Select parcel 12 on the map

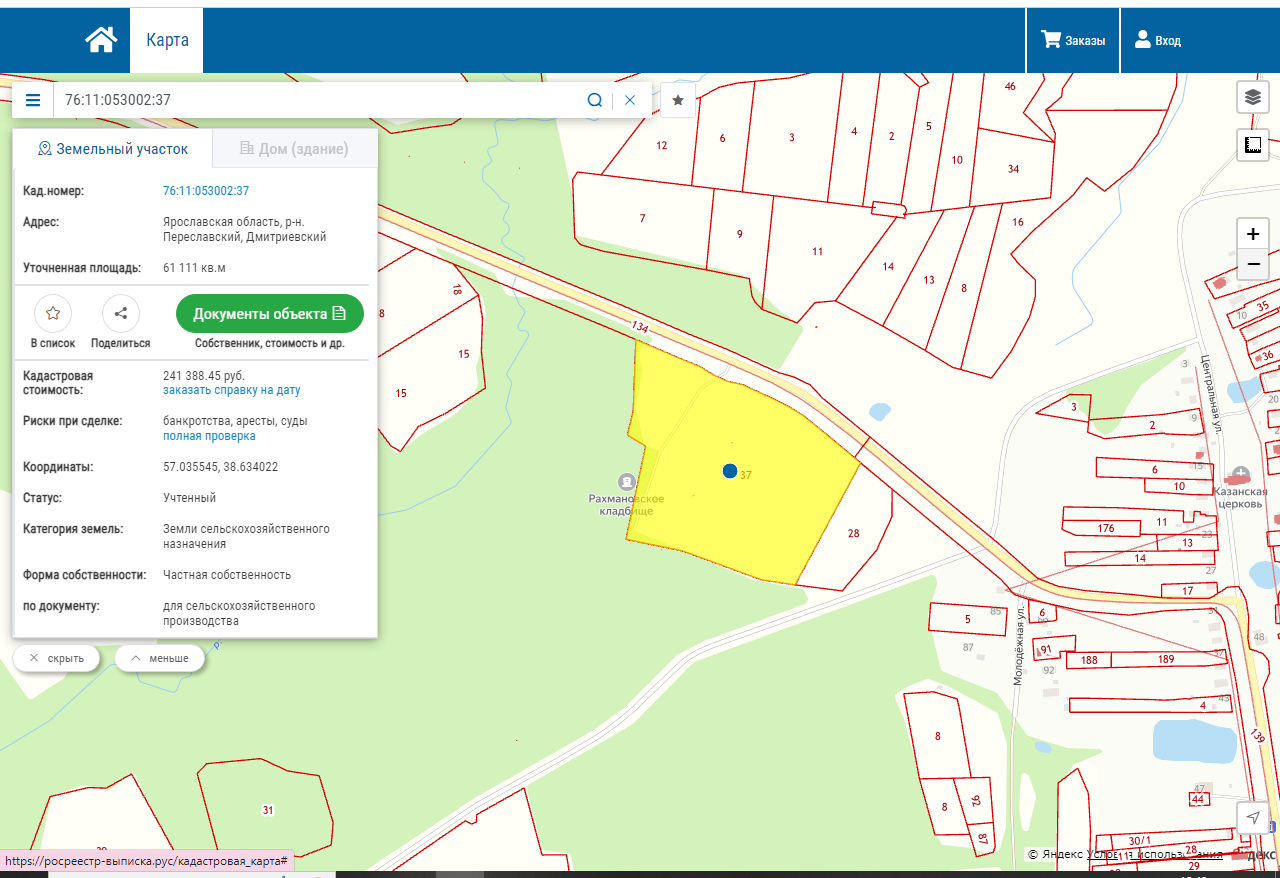(x=661, y=145)
